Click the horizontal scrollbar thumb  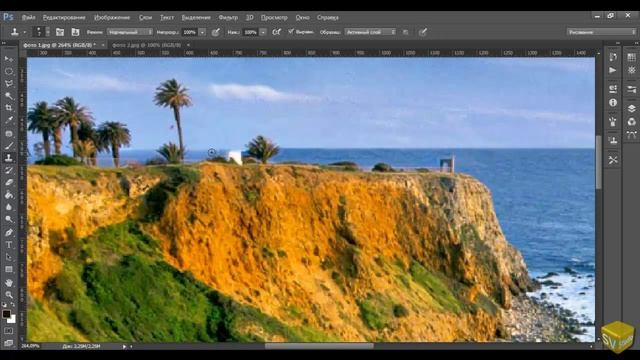[319, 346]
